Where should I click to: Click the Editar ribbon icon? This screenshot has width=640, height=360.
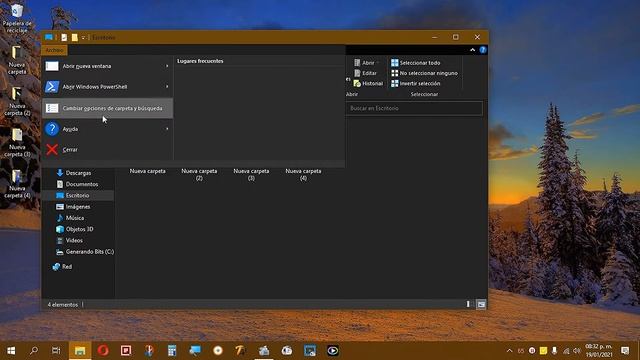click(357, 73)
